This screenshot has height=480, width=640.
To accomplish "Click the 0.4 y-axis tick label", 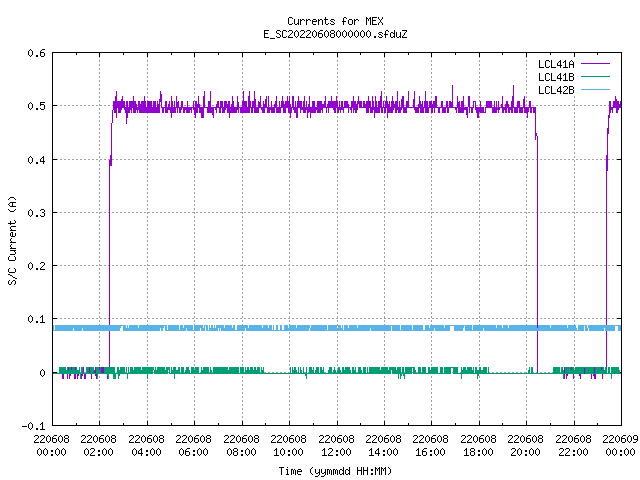I will point(36,160).
